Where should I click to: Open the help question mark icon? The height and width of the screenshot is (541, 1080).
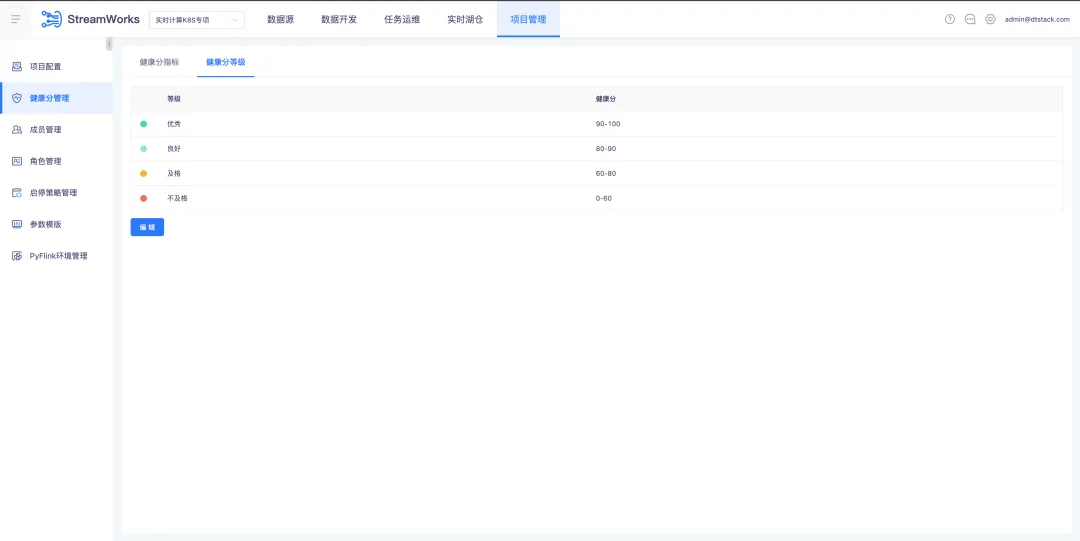click(x=950, y=19)
